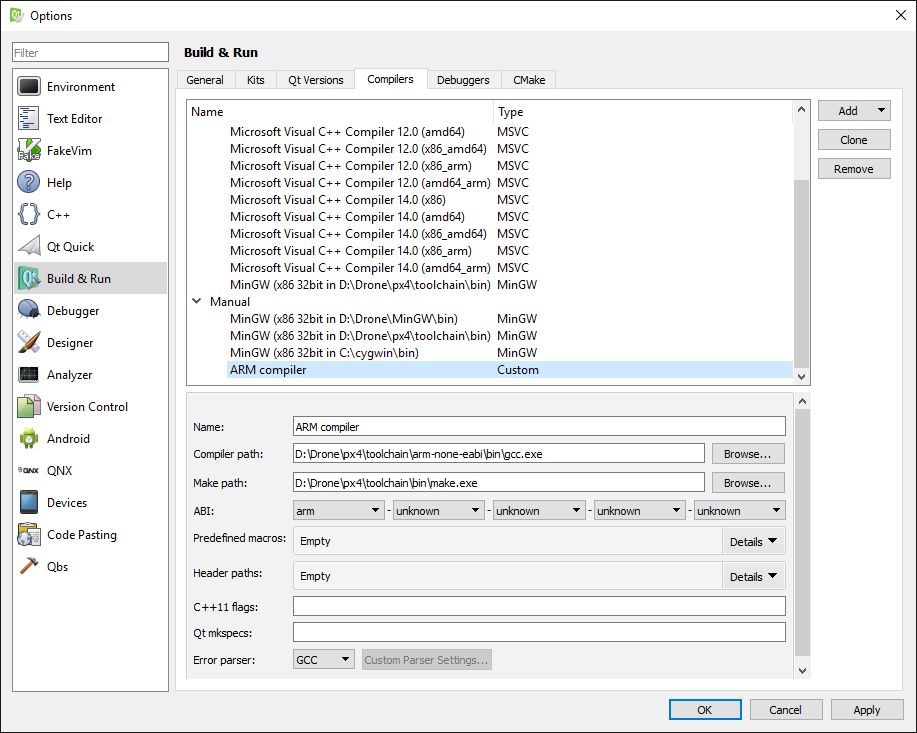Open the Add compiler dropdown button

coord(854,111)
